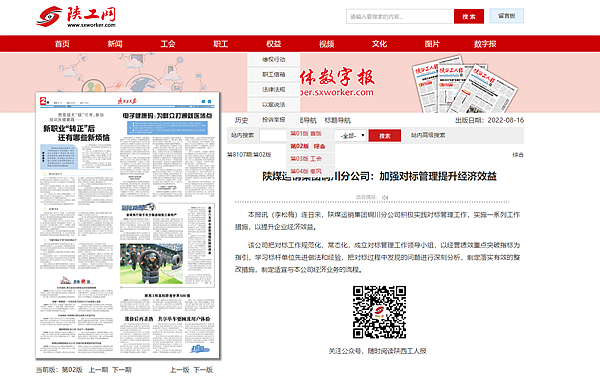
Task: Open the 工会 navigation item
Action: coord(168,44)
